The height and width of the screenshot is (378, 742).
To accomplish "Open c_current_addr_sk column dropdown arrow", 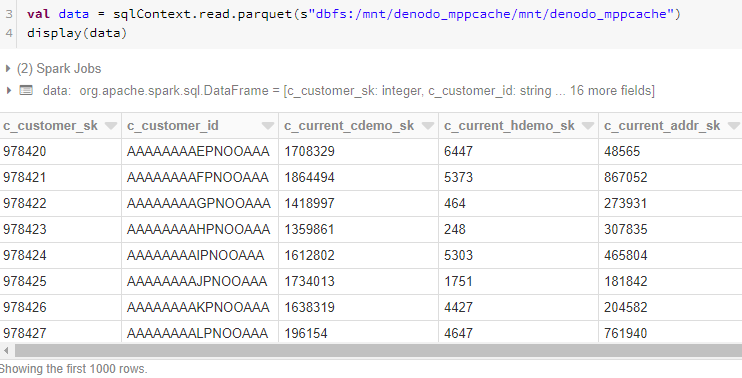I will click(x=734, y=126).
